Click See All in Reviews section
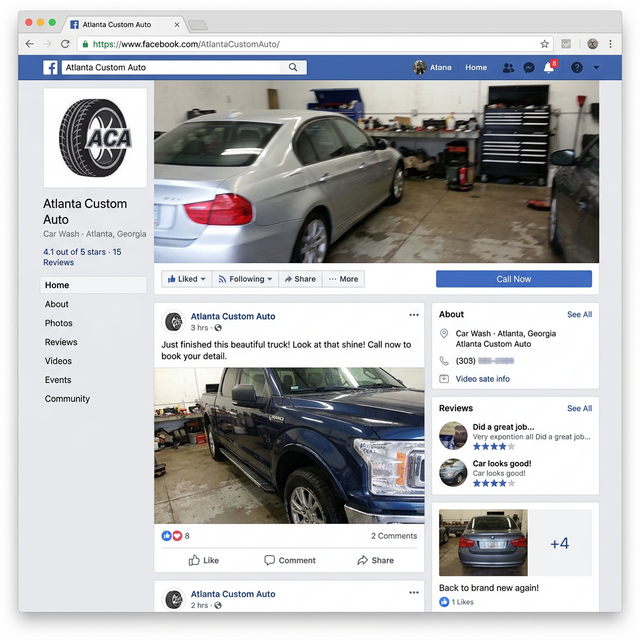 click(x=579, y=408)
